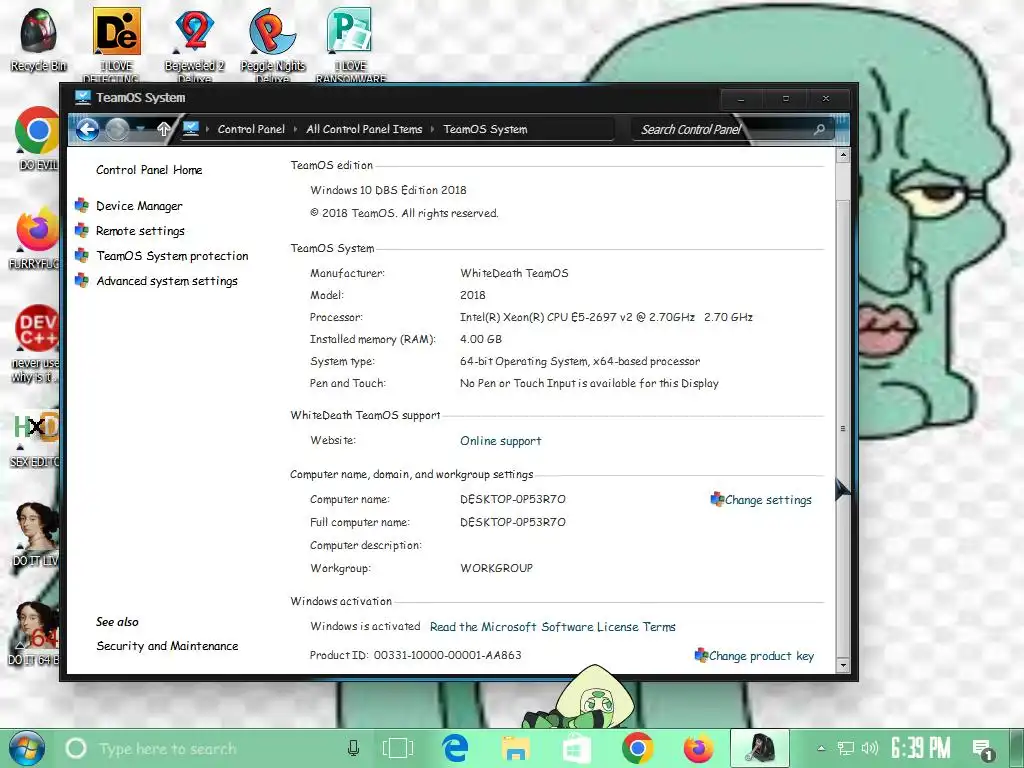Image resolution: width=1024 pixels, height=768 pixels.
Task: Show hidden tray icons arrow
Action: [821, 748]
